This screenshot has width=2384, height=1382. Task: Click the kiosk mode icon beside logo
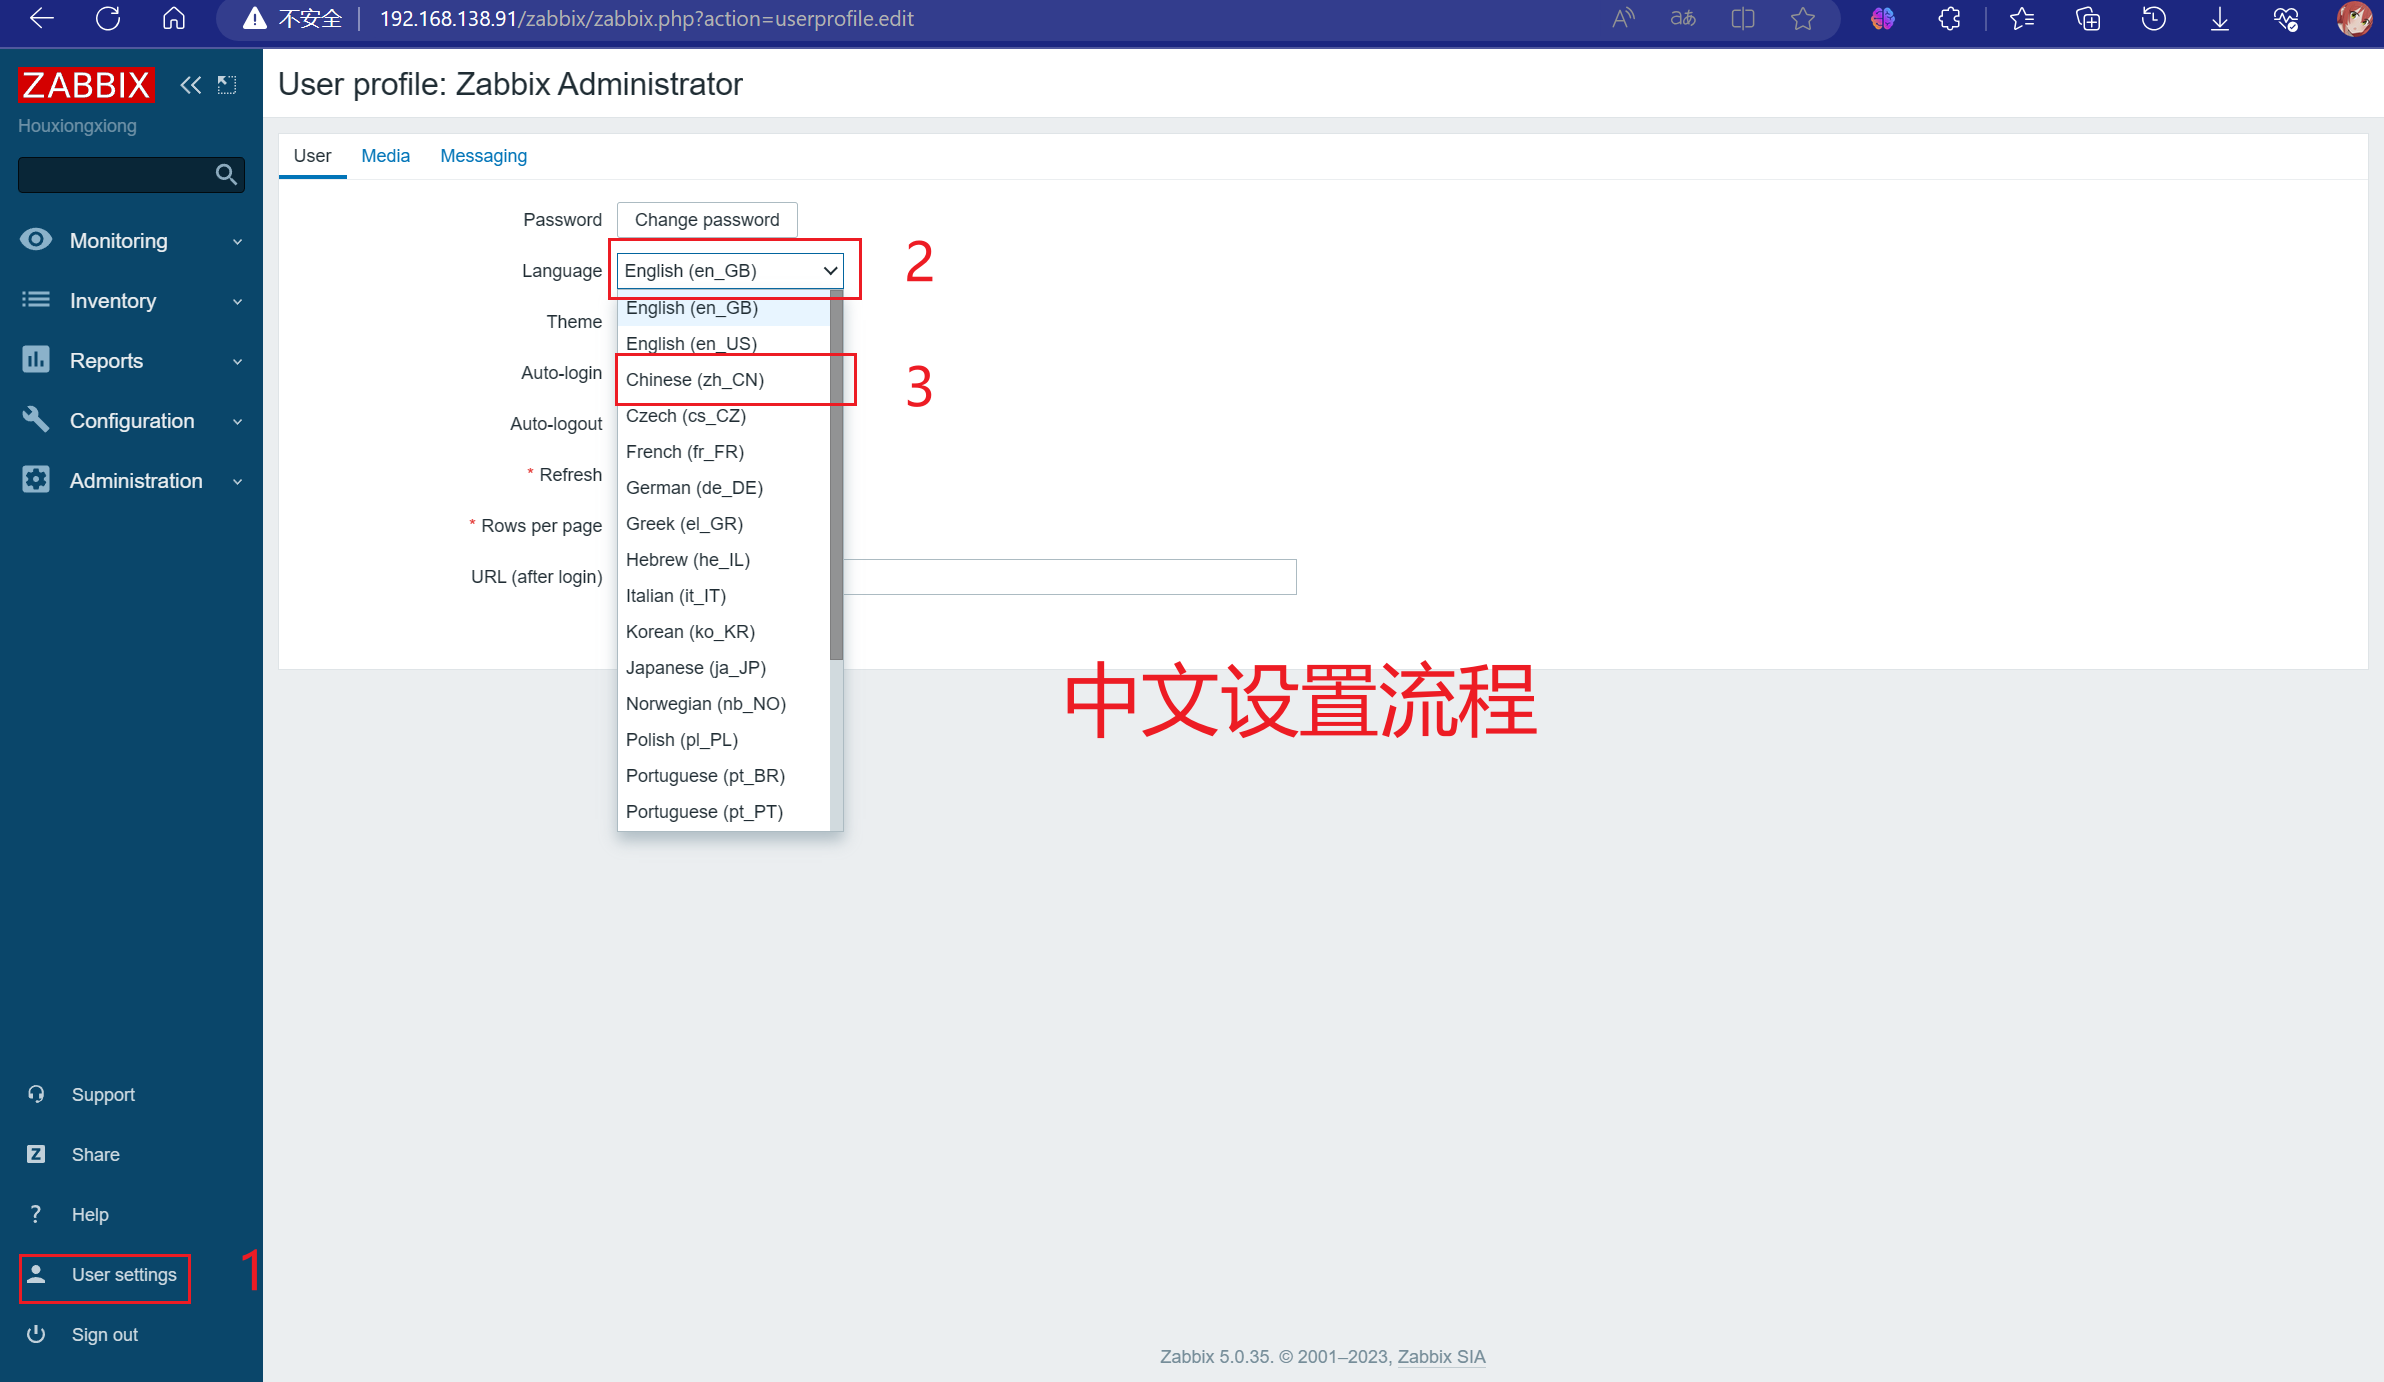click(227, 85)
